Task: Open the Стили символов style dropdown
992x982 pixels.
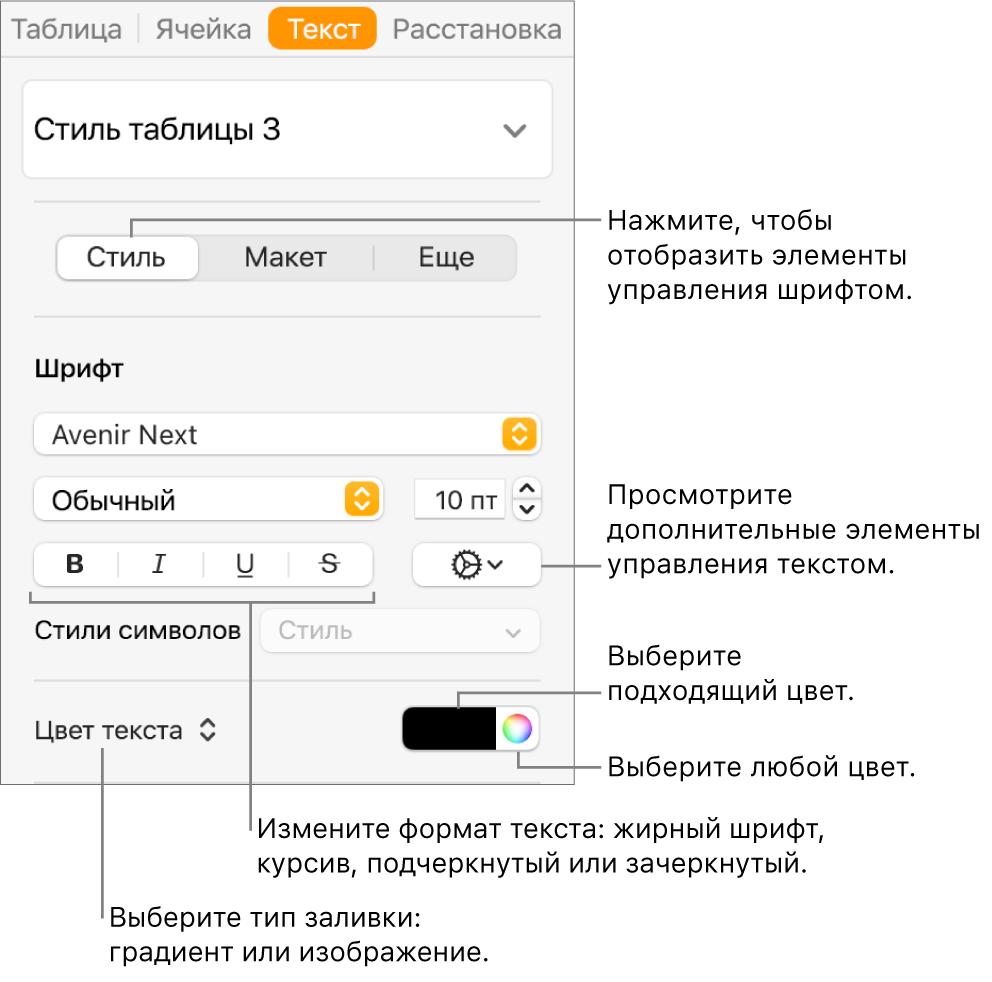Action: pos(400,631)
